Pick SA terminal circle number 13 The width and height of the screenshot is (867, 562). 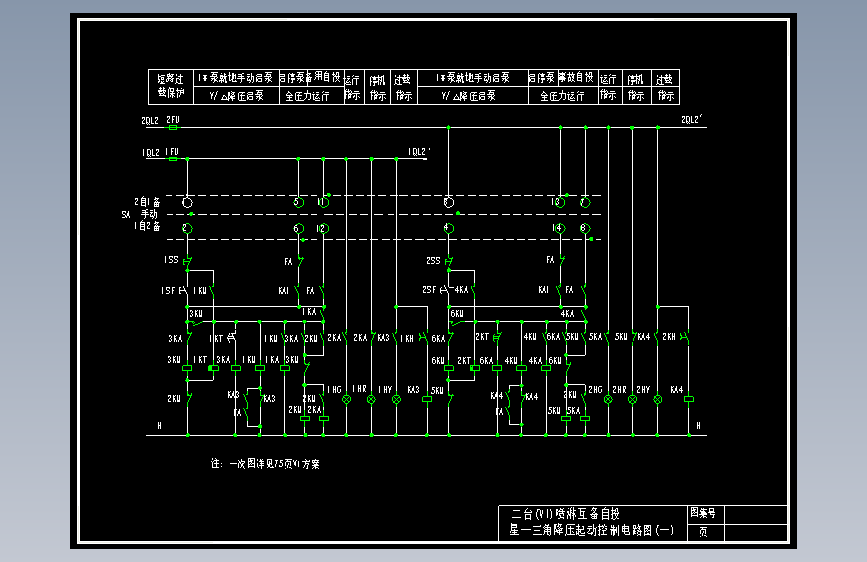tap(560, 202)
